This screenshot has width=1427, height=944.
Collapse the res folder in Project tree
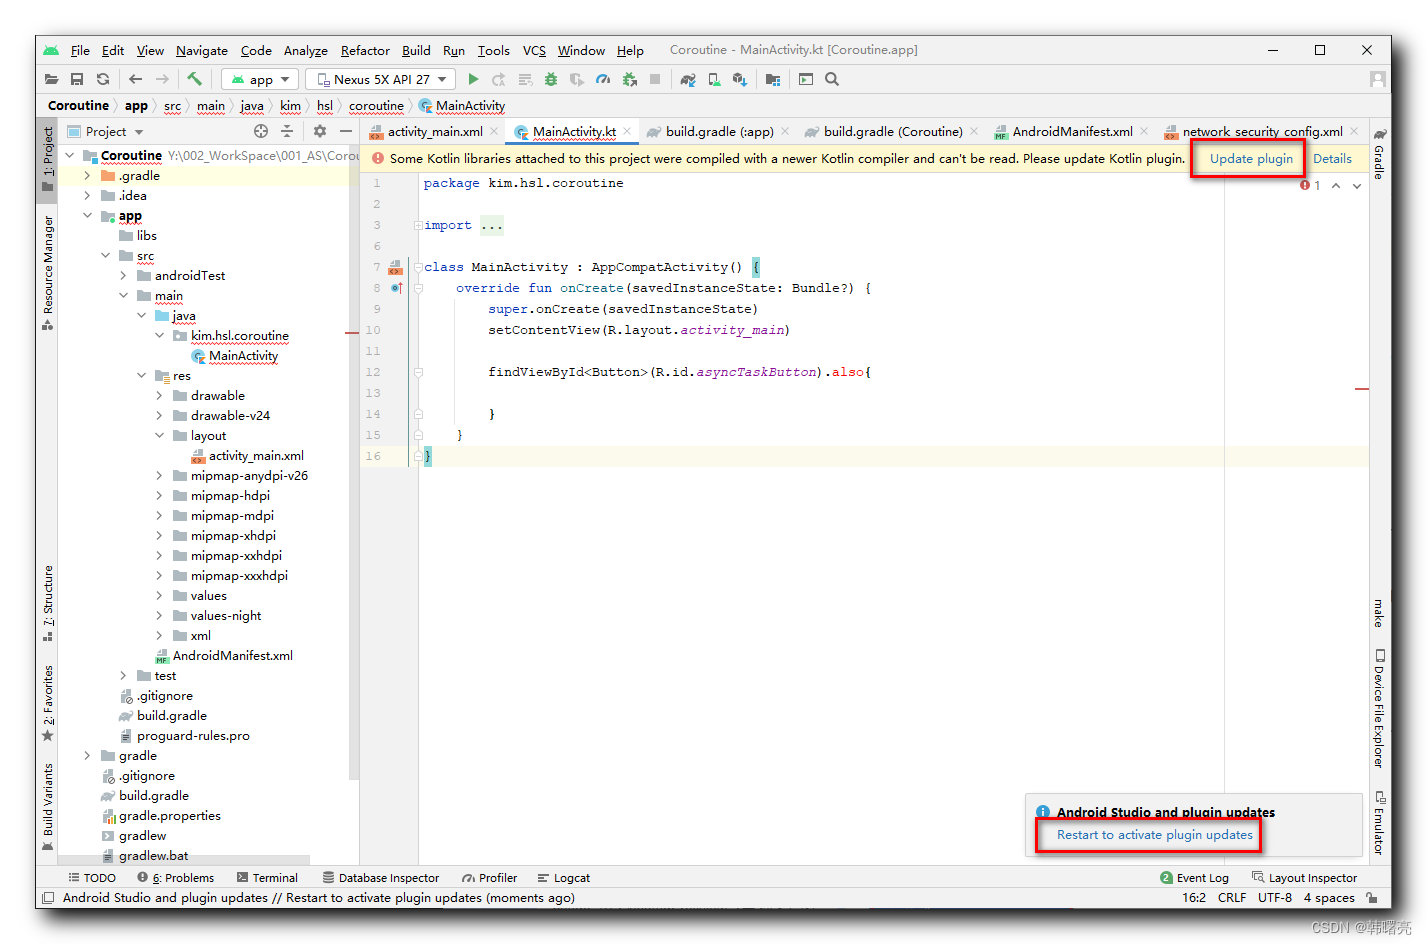(141, 375)
